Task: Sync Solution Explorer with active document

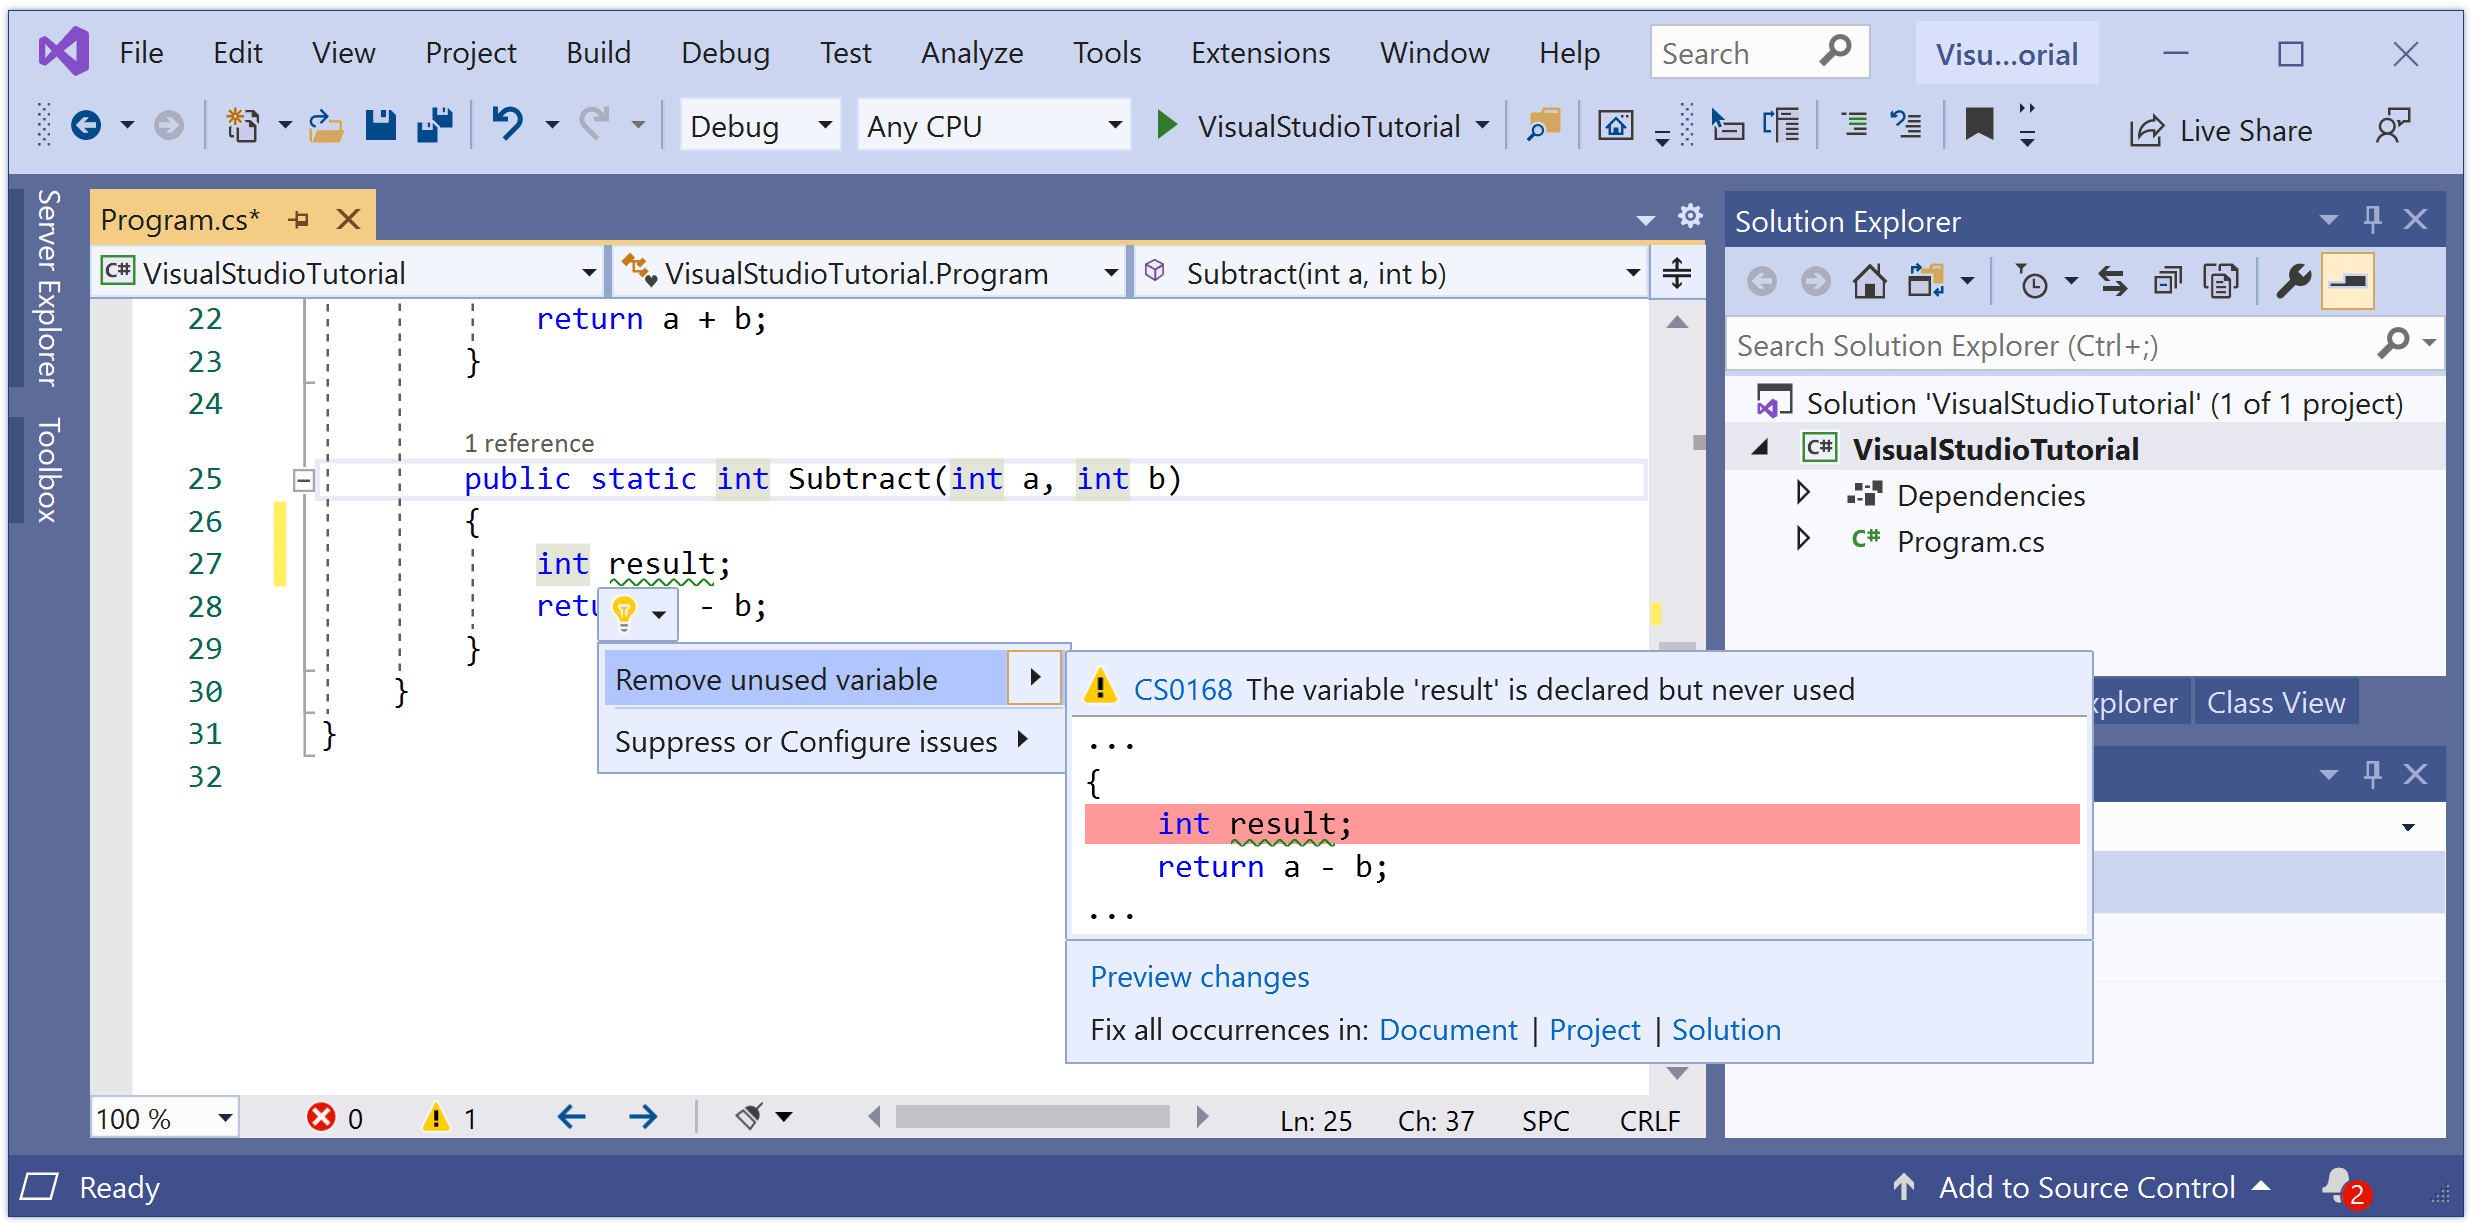Action: pos(2113,281)
